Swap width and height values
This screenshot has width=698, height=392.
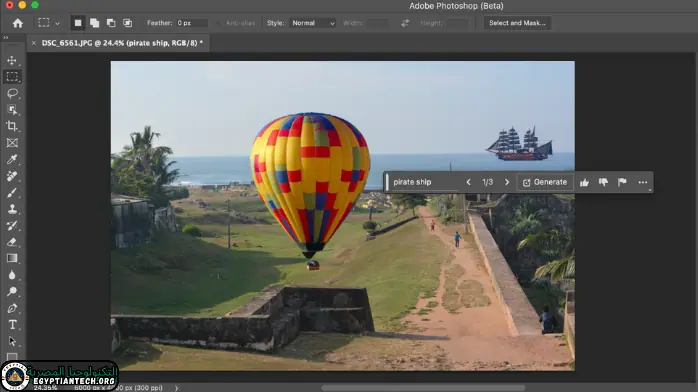point(405,23)
